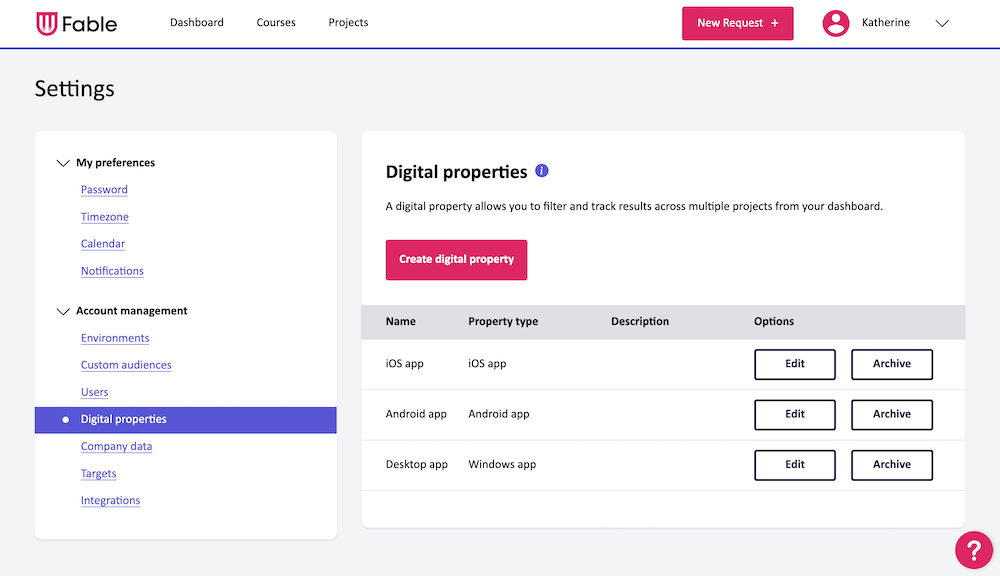This screenshot has height=576, width=1000.
Task: Edit the iOS app property
Action: (795, 364)
